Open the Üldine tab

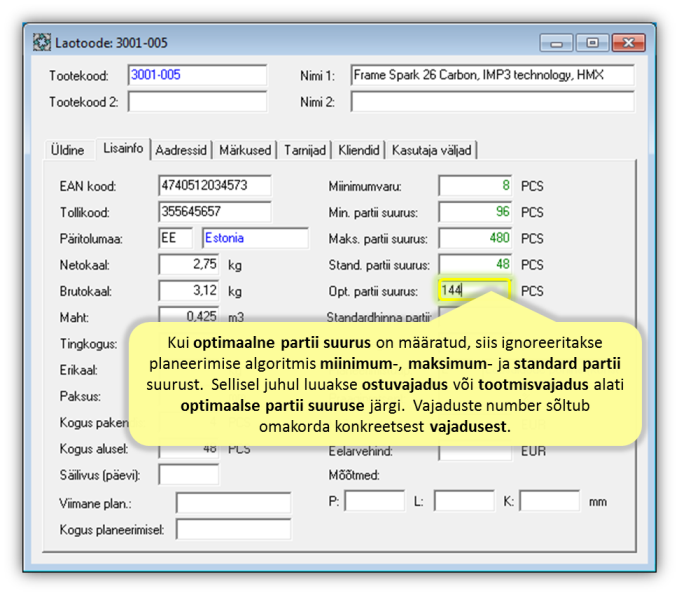67,150
